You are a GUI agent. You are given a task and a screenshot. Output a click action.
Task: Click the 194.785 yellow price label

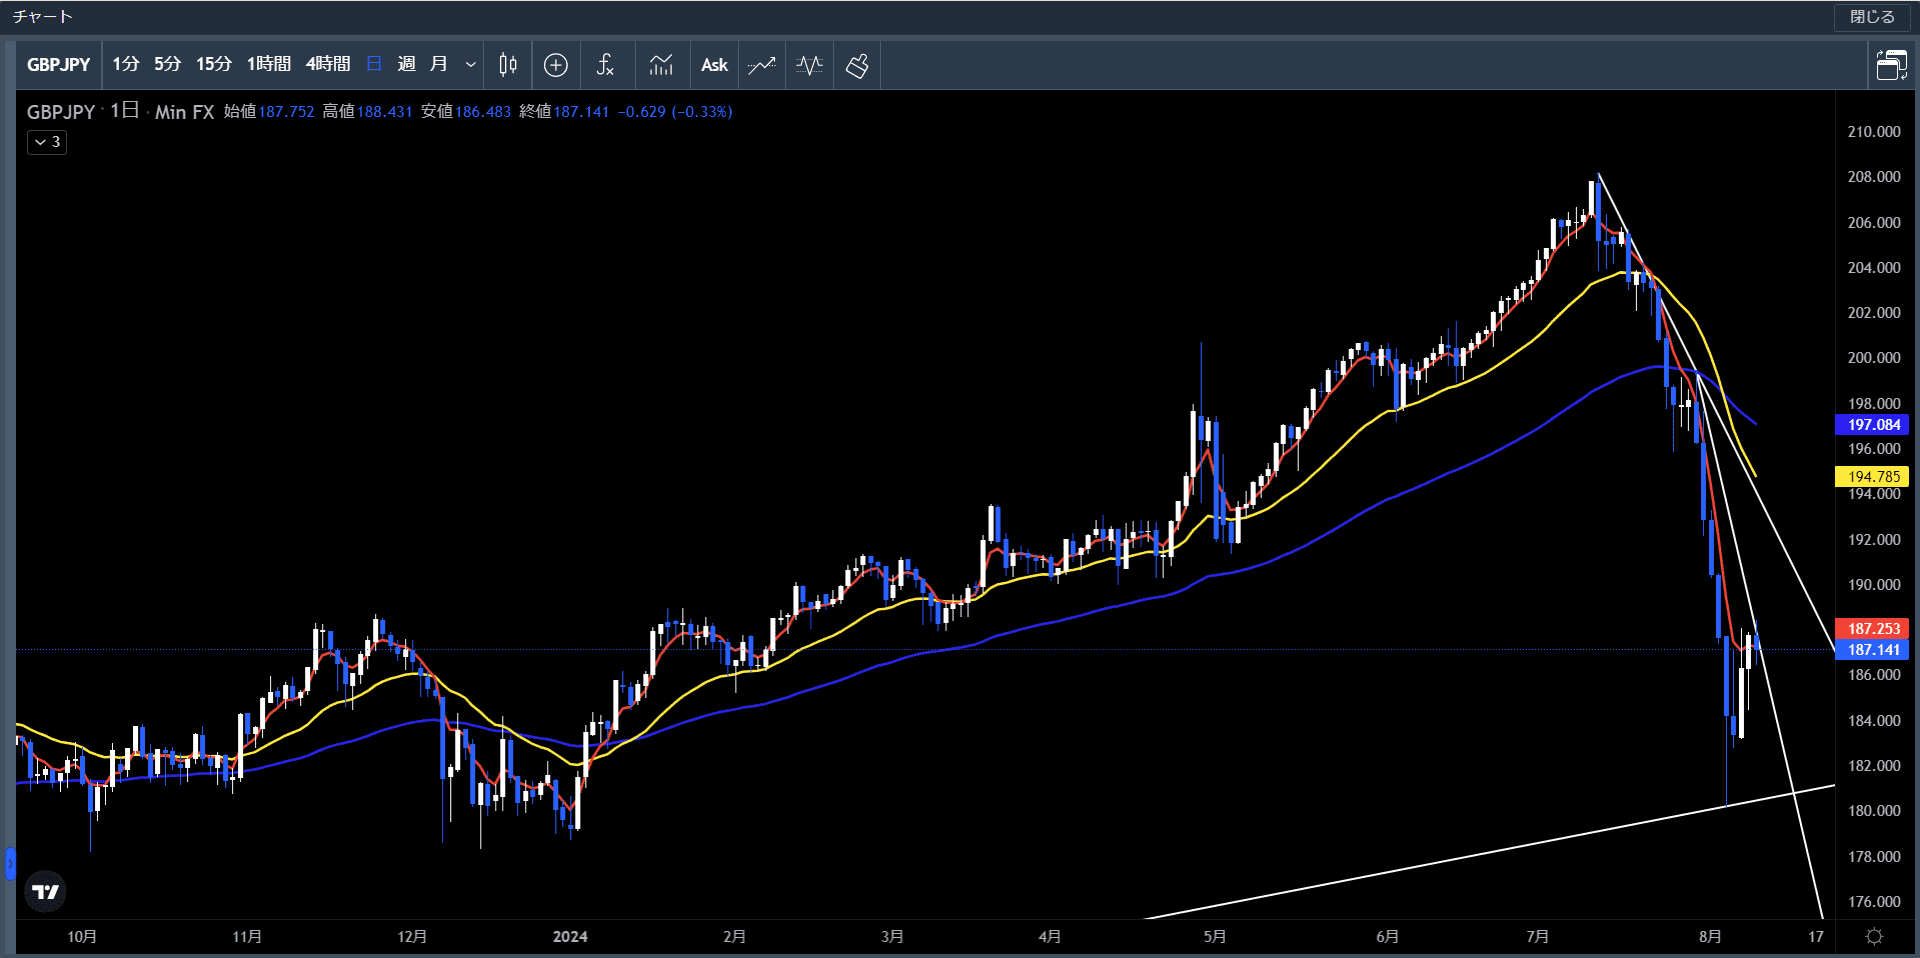click(x=1873, y=477)
